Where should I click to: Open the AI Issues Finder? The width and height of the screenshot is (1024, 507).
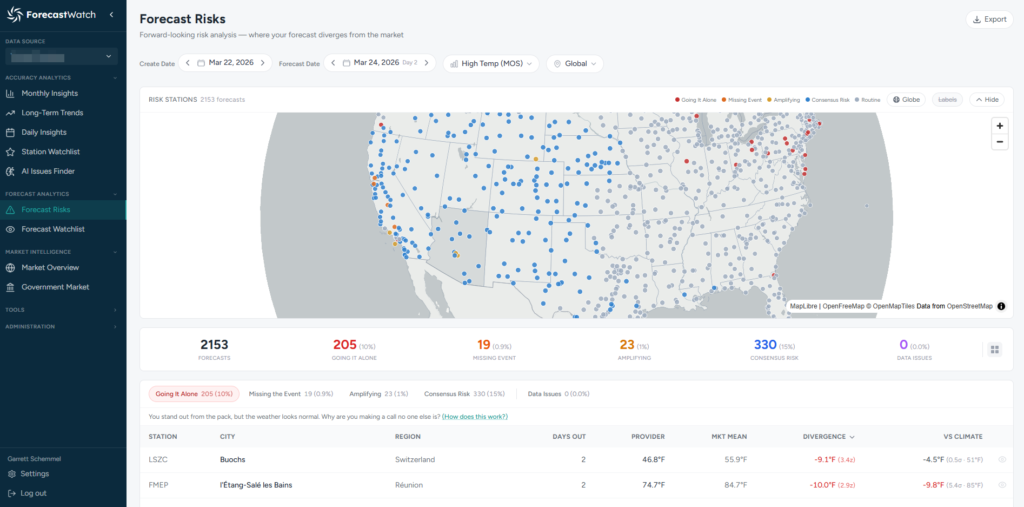[48, 171]
